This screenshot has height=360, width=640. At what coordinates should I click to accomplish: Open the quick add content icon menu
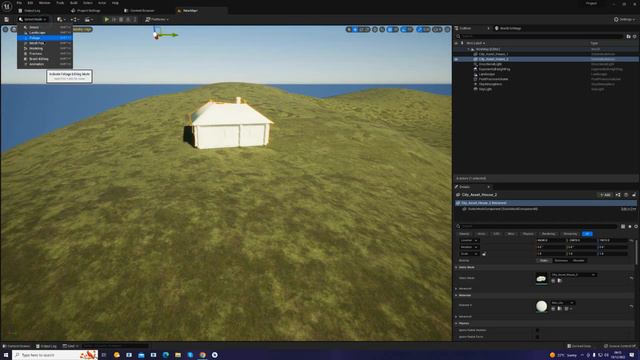click(61, 19)
